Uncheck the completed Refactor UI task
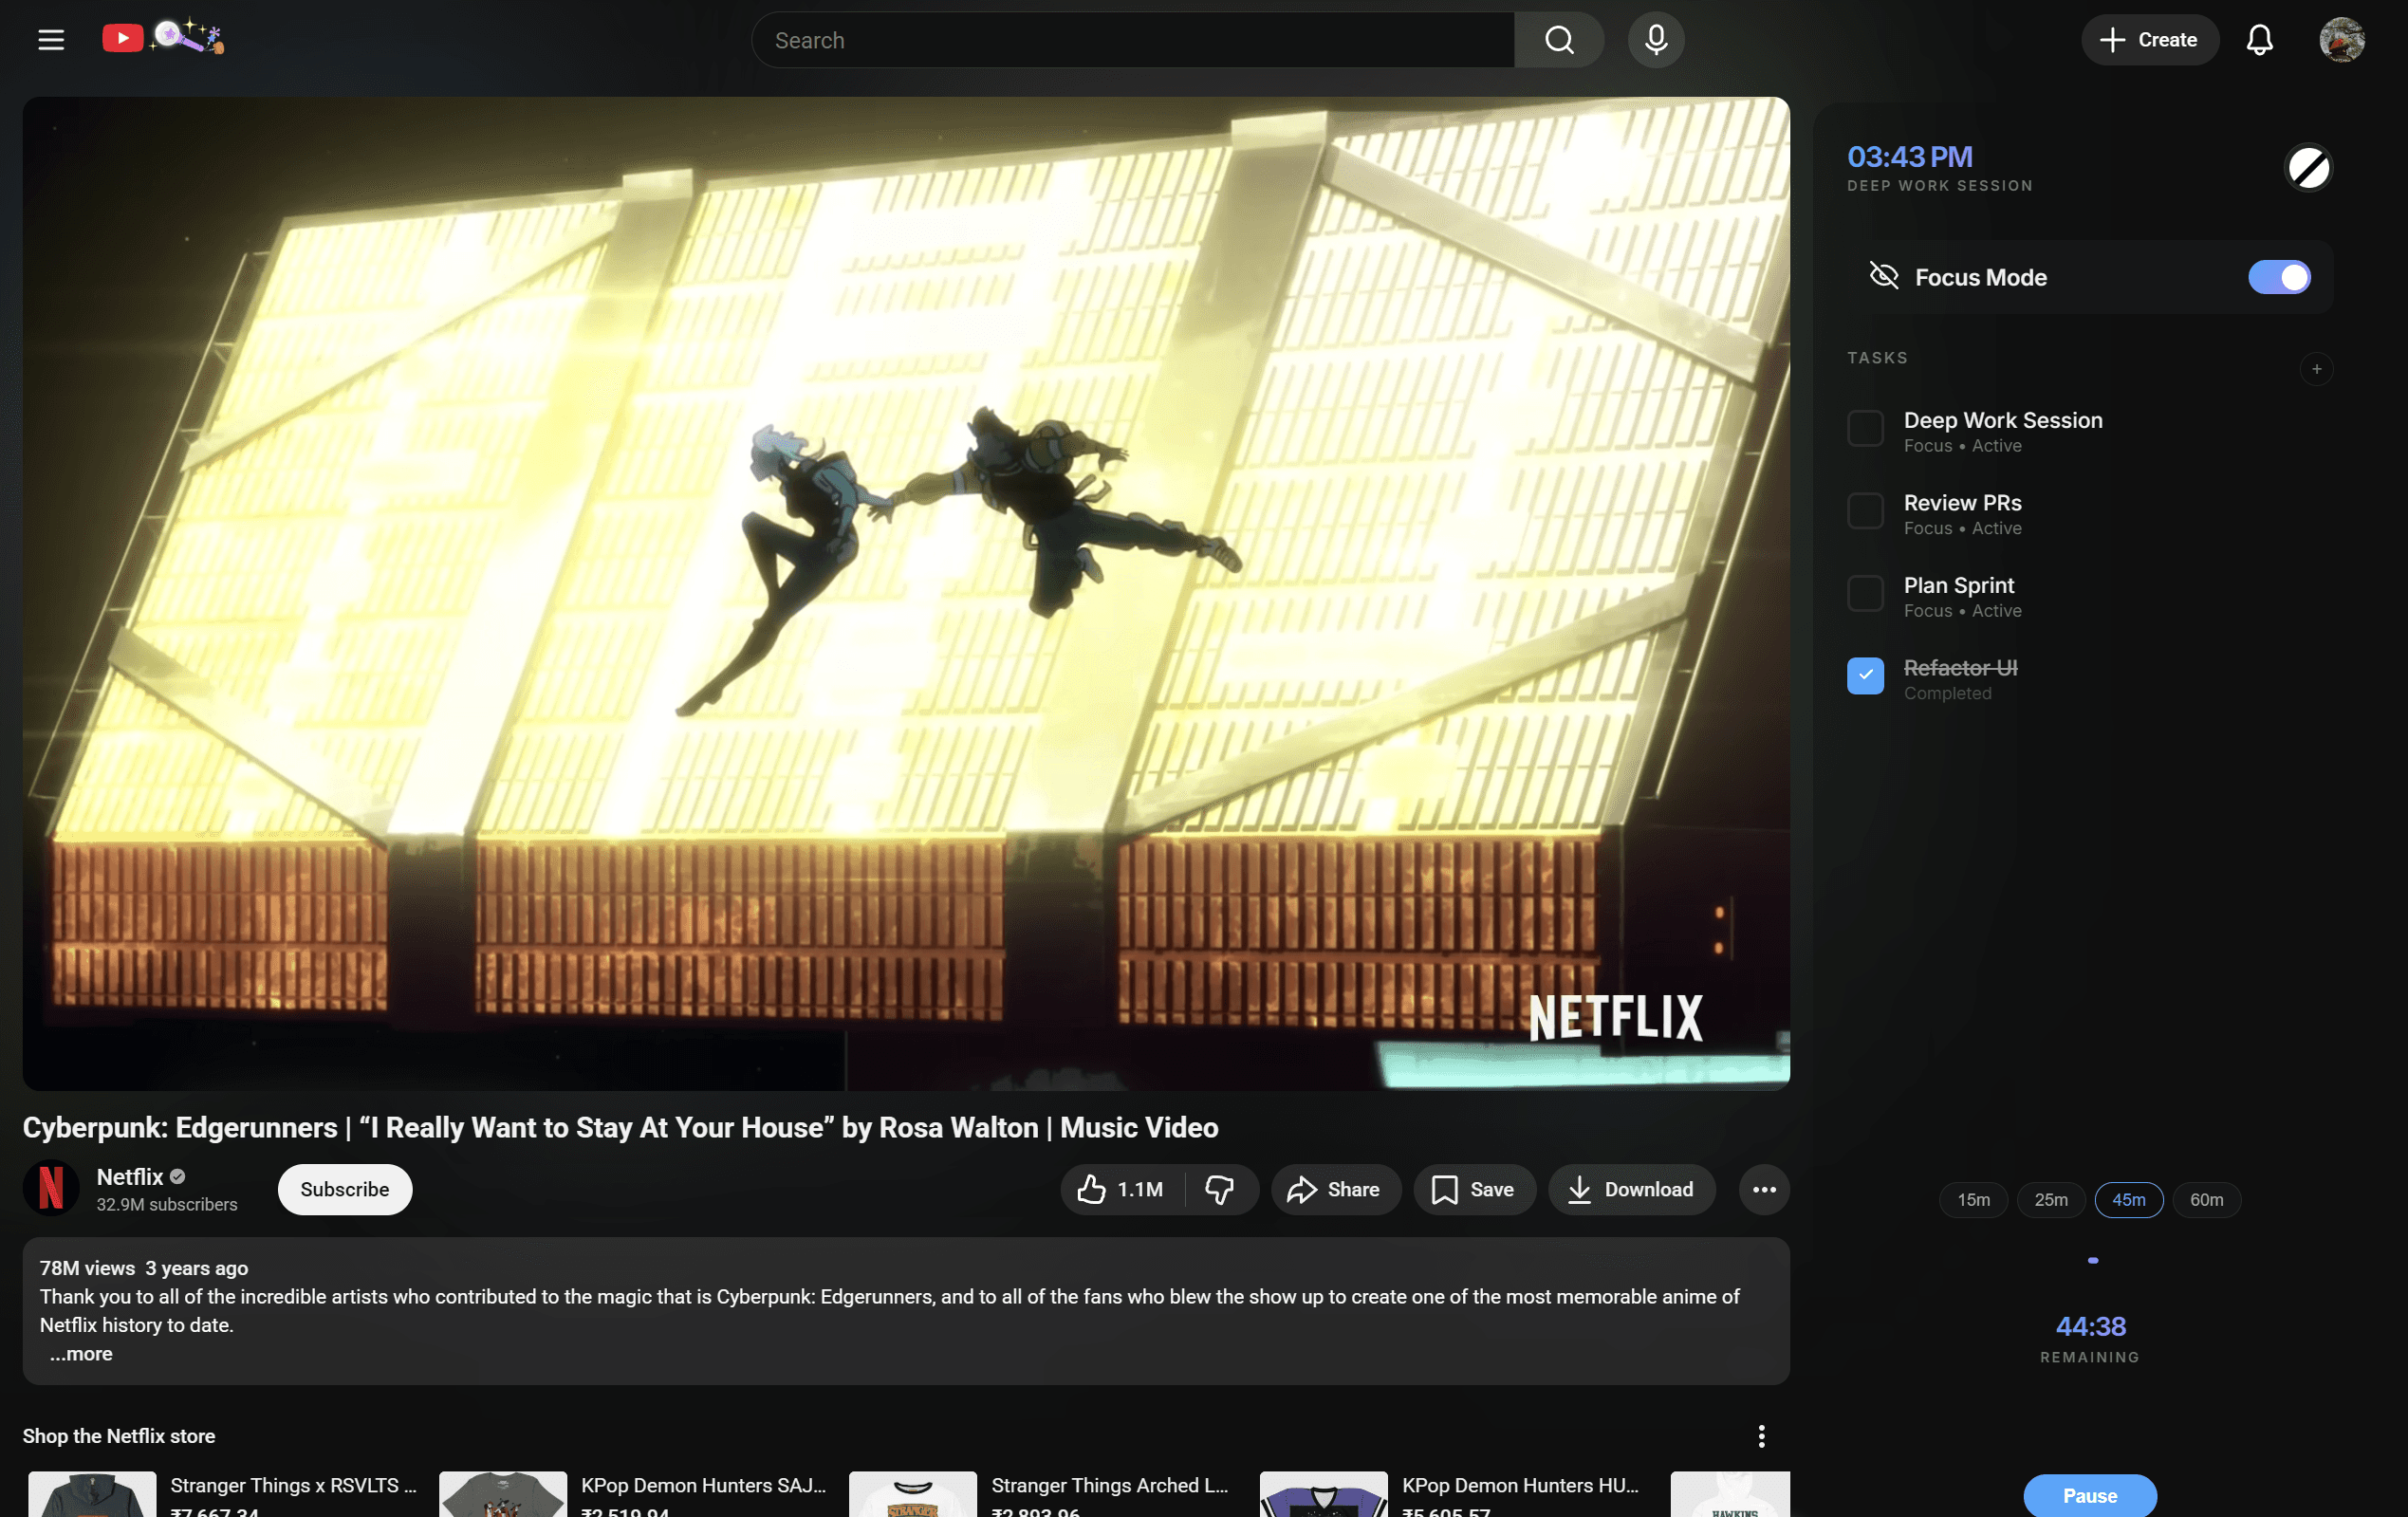Screen dimensions: 2408x1517 click(x=1864, y=676)
